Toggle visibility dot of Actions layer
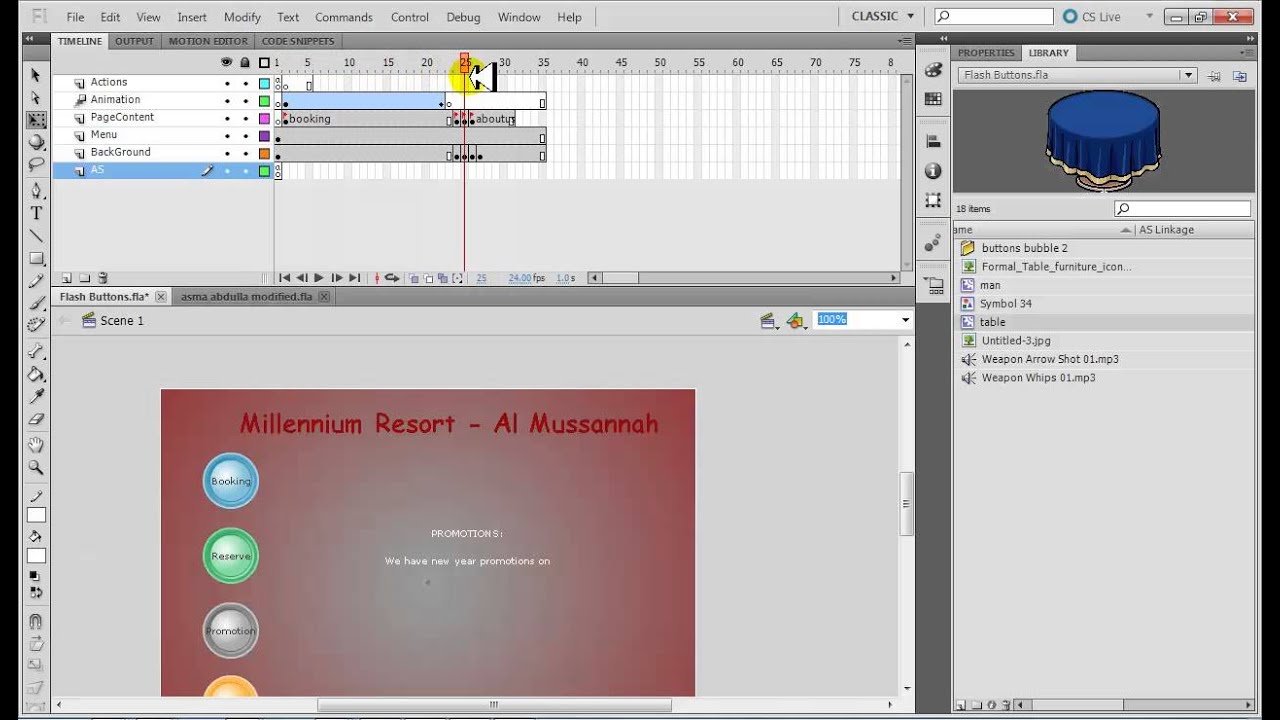This screenshot has height=720, width=1280. click(227, 83)
